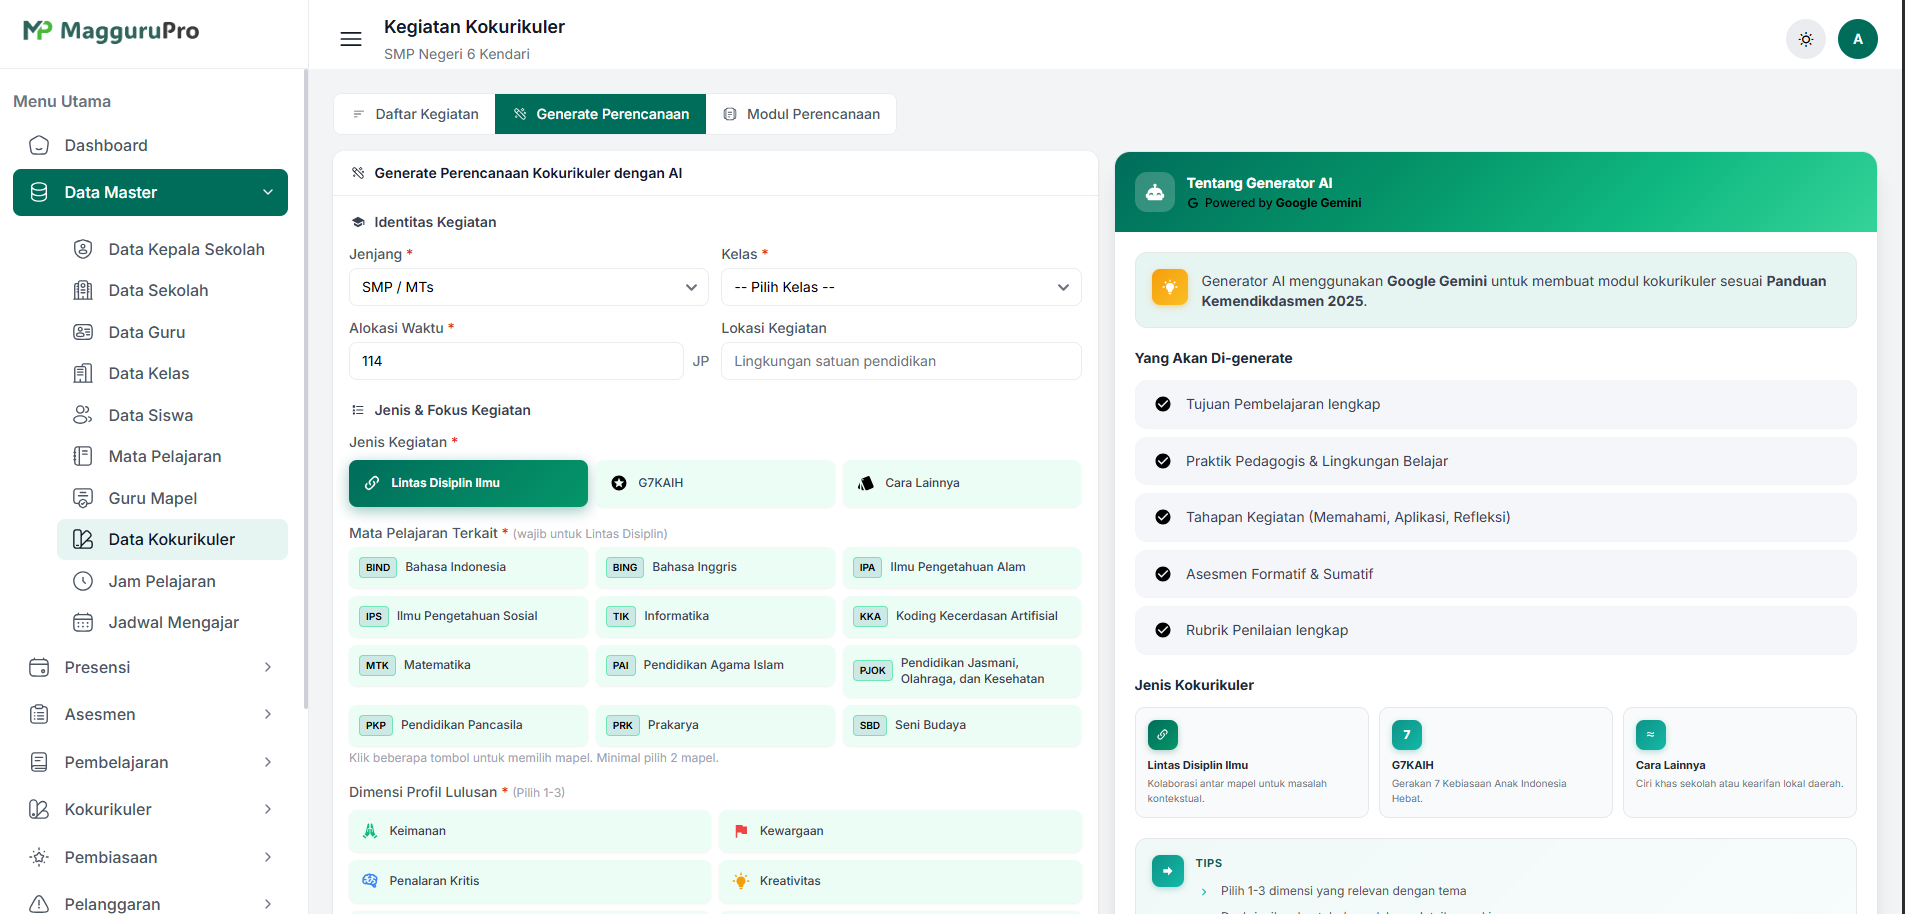Open the Jenjang dropdown
1905x914 pixels.
[x=529, y=287]
